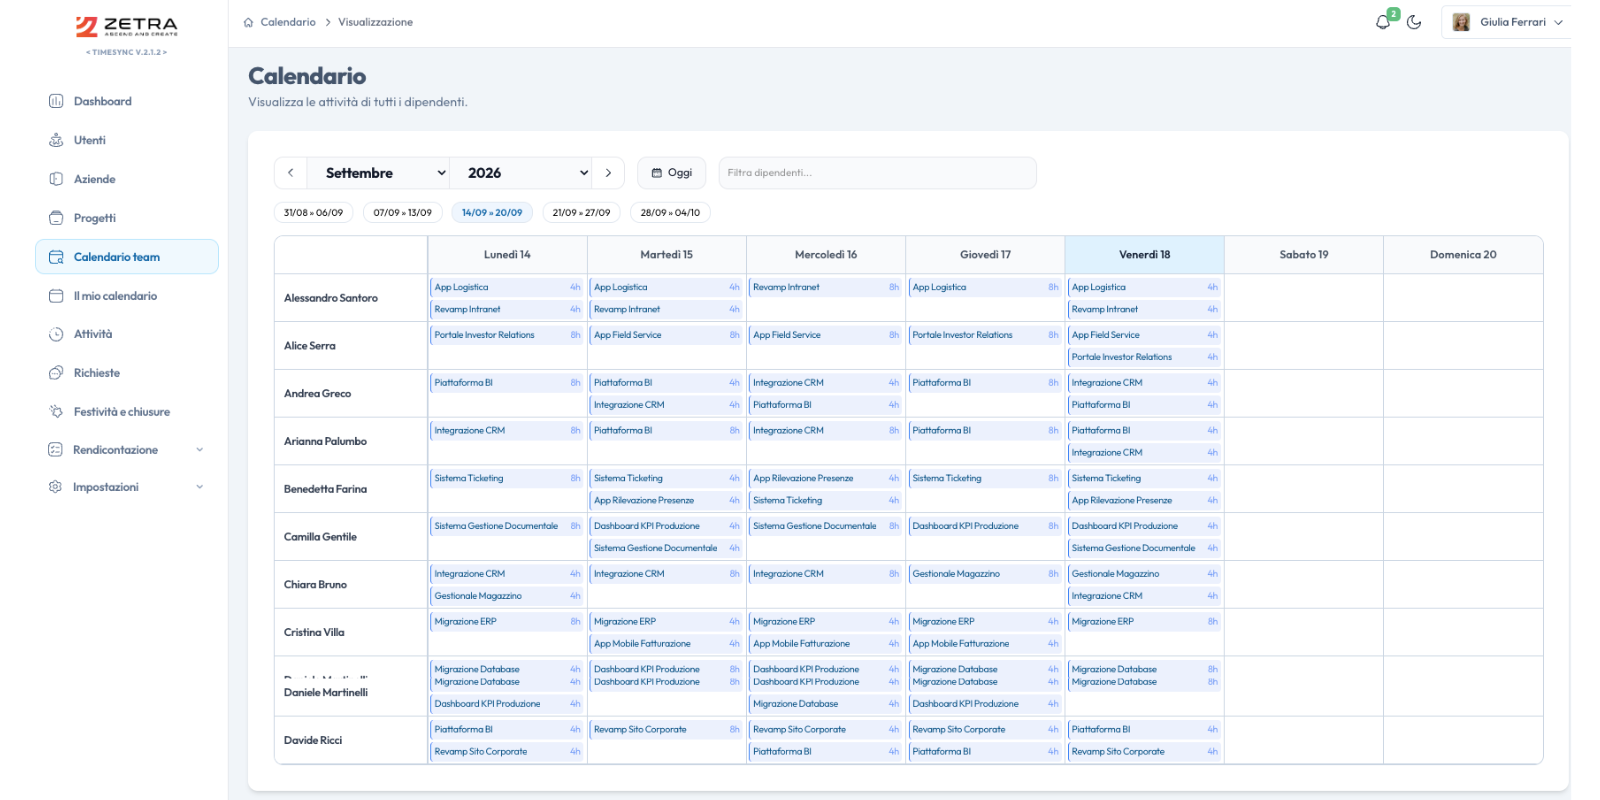The image size is (1600, 800).
Task: Open the 2026 year dropdown
Action: tap(521, 173)
